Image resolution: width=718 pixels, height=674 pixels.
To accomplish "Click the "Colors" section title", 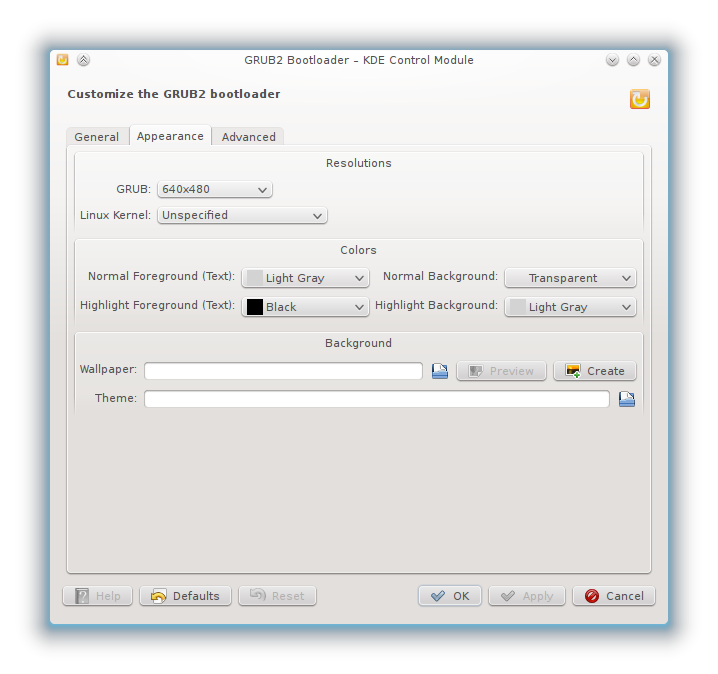I will click(359, 250).
